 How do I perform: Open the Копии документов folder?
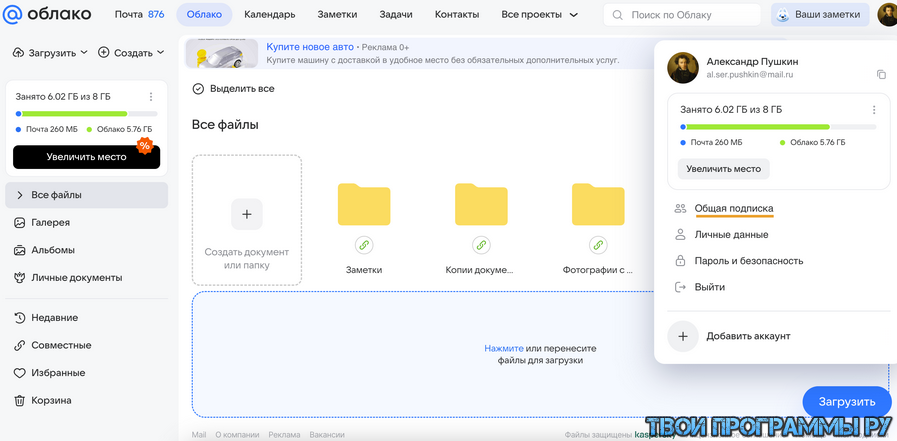tap(480, 205)
